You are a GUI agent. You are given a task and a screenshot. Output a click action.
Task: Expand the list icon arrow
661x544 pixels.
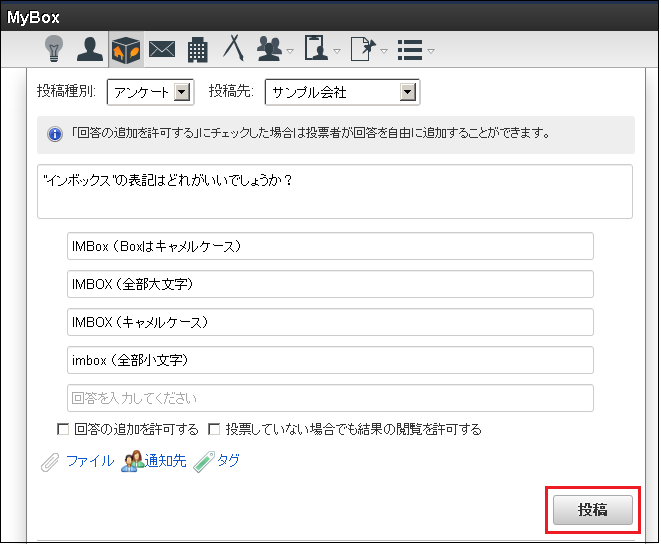click(x=431, y=51)
